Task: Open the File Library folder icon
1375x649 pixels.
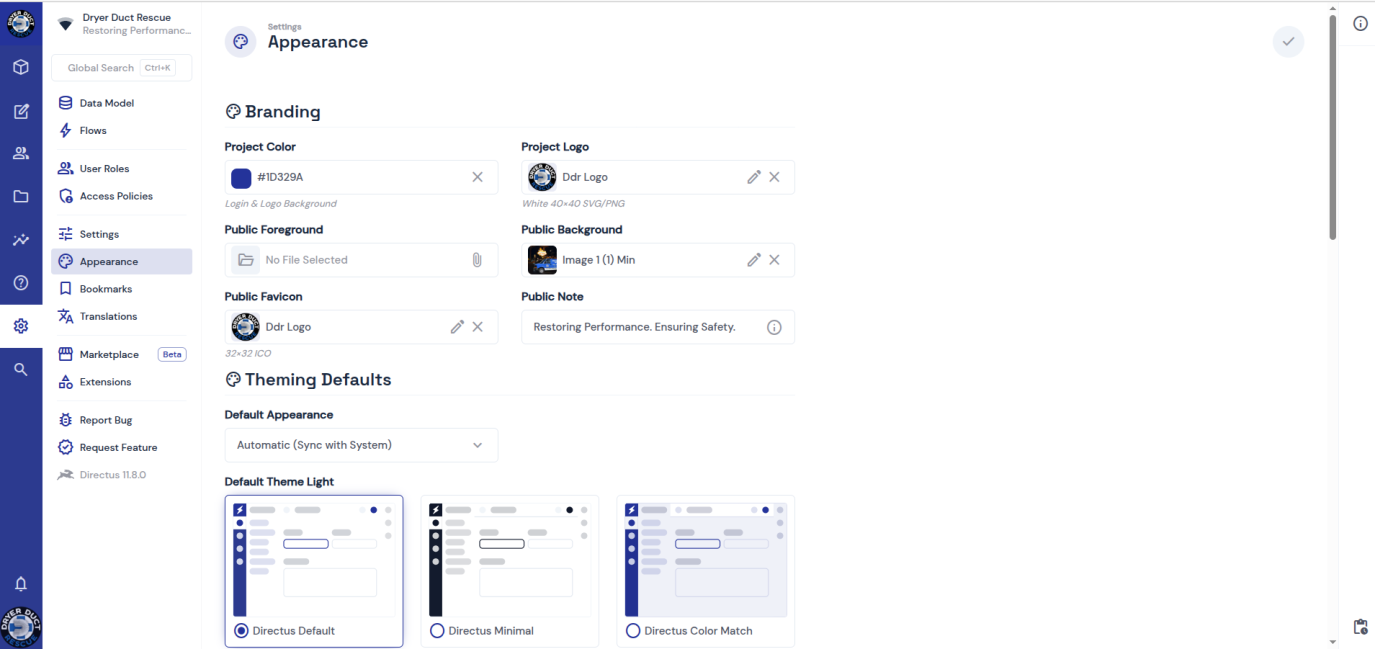Action: click(x=21, y=197)
